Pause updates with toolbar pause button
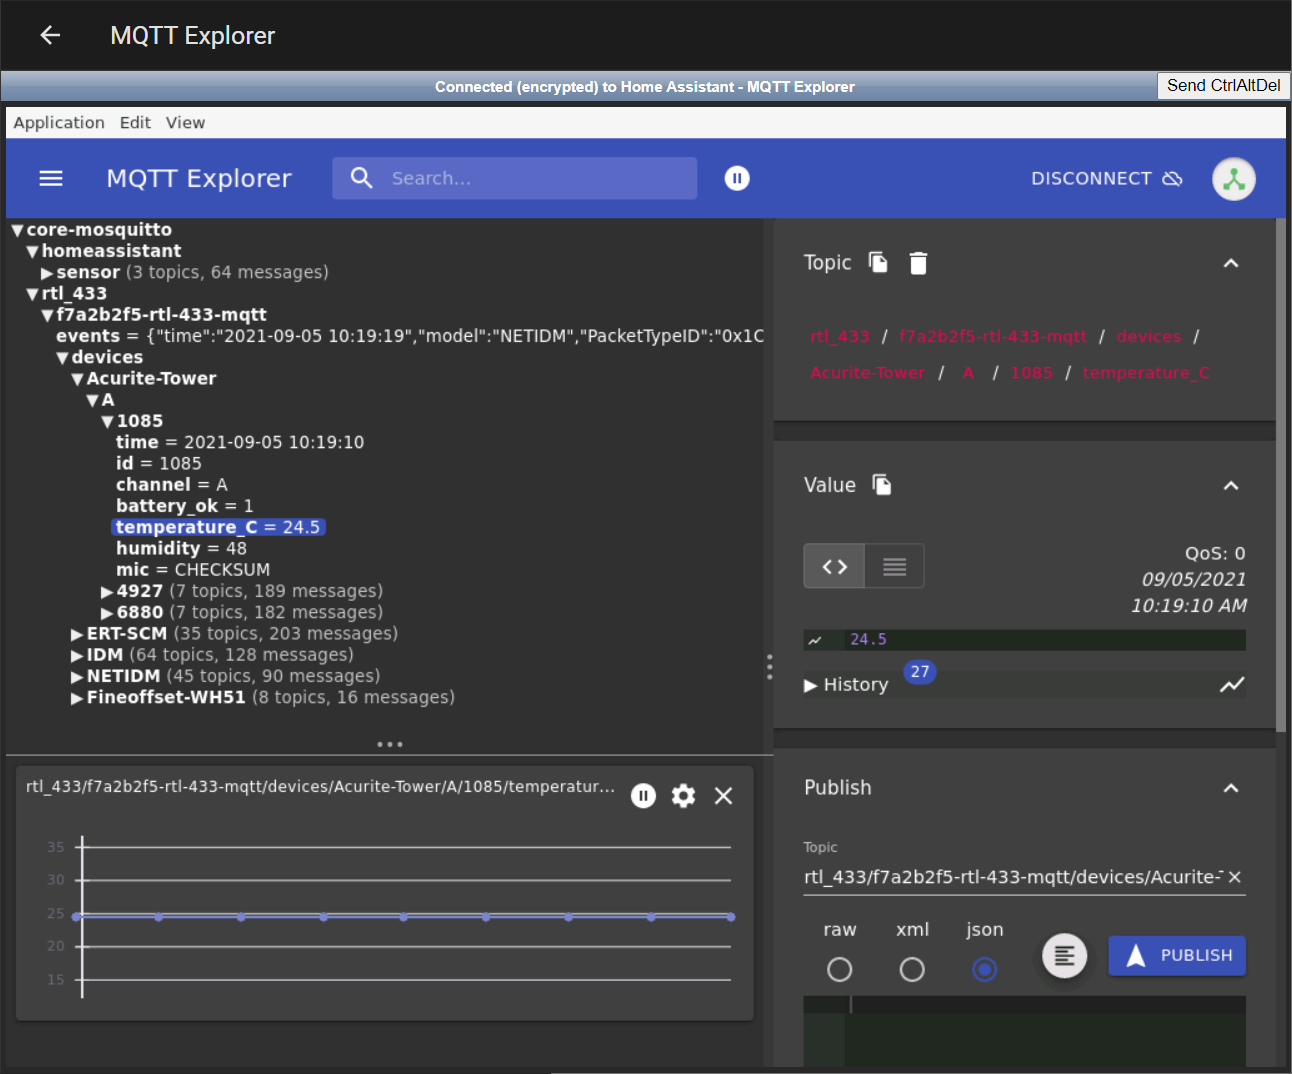The width and height of the screenshot is (1292, 1074). (737, 178)
